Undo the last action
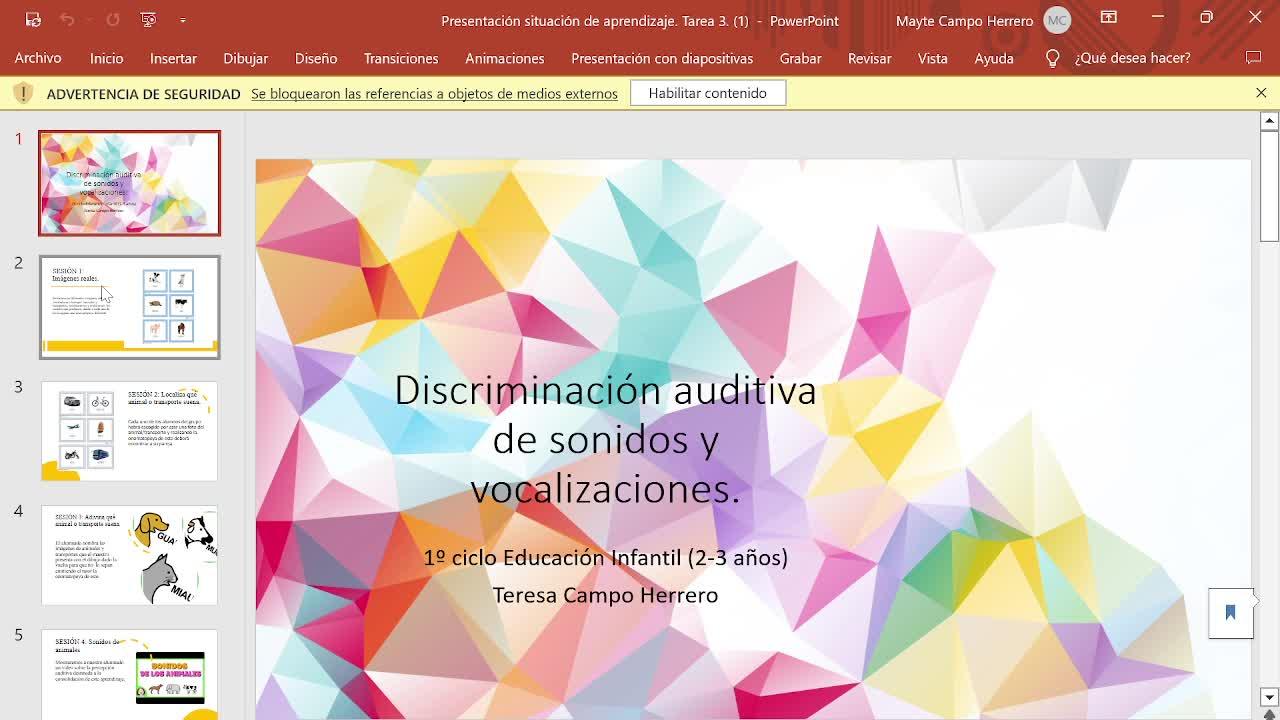Viewport: 1280px width, 720px height. (x=67, y=20)
